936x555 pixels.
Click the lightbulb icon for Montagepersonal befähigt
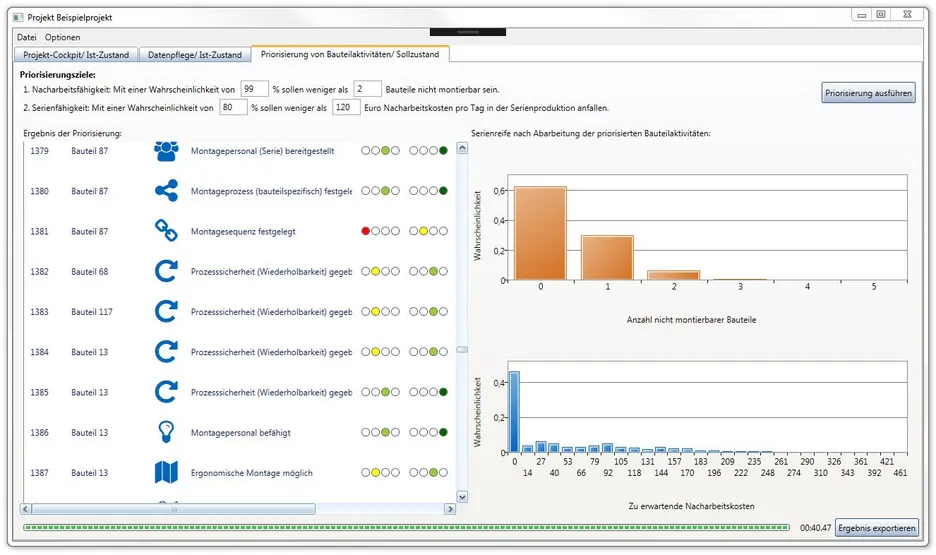coord(165,432)
